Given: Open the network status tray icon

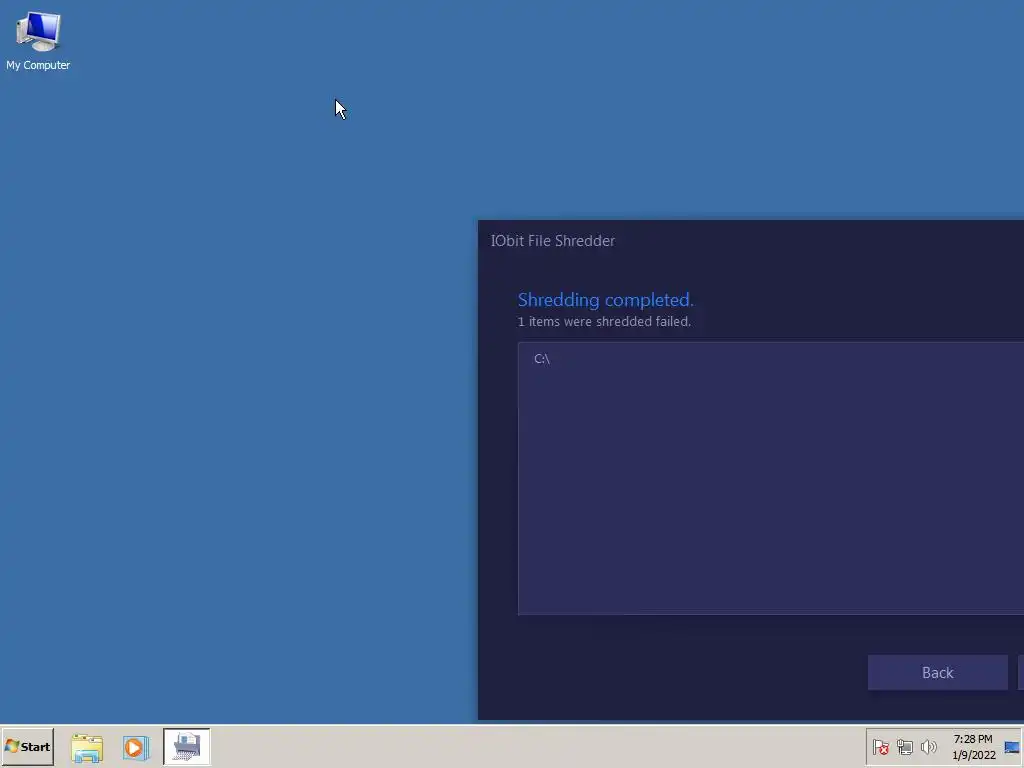Looking at the screenshot, I should point(904,747).
